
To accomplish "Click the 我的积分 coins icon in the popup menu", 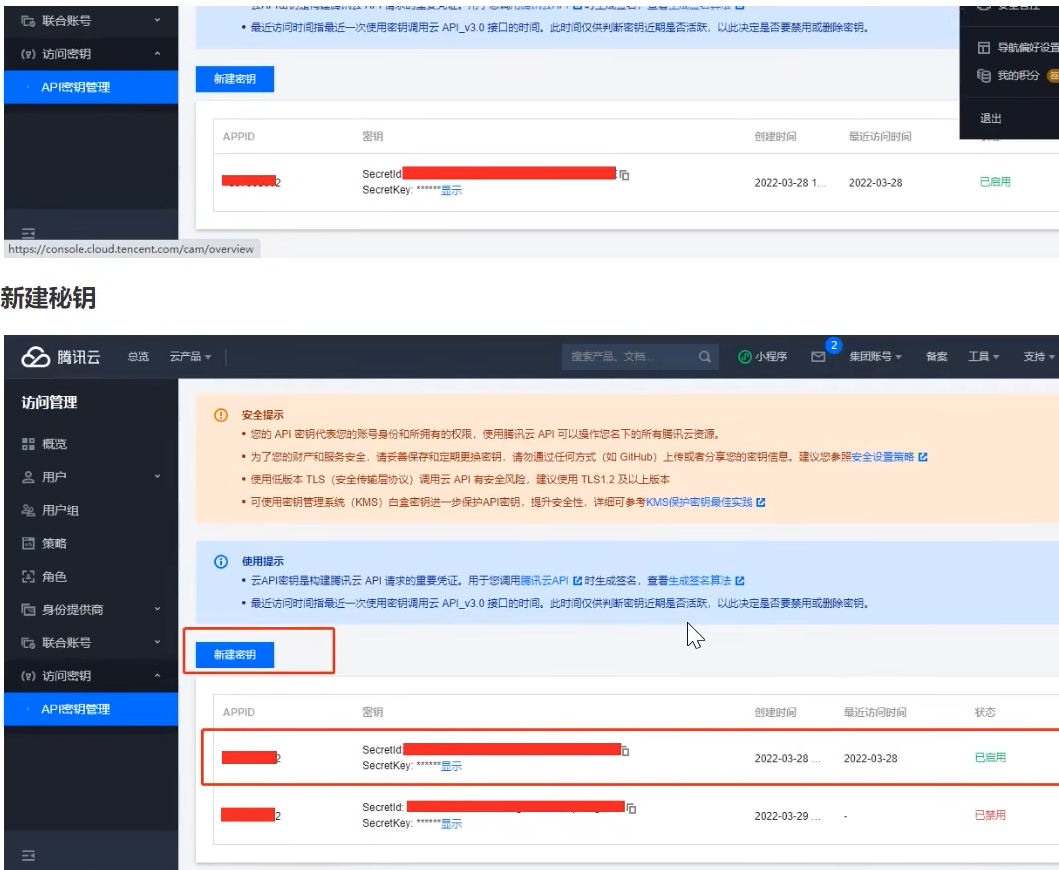I will tap(983, 75).
